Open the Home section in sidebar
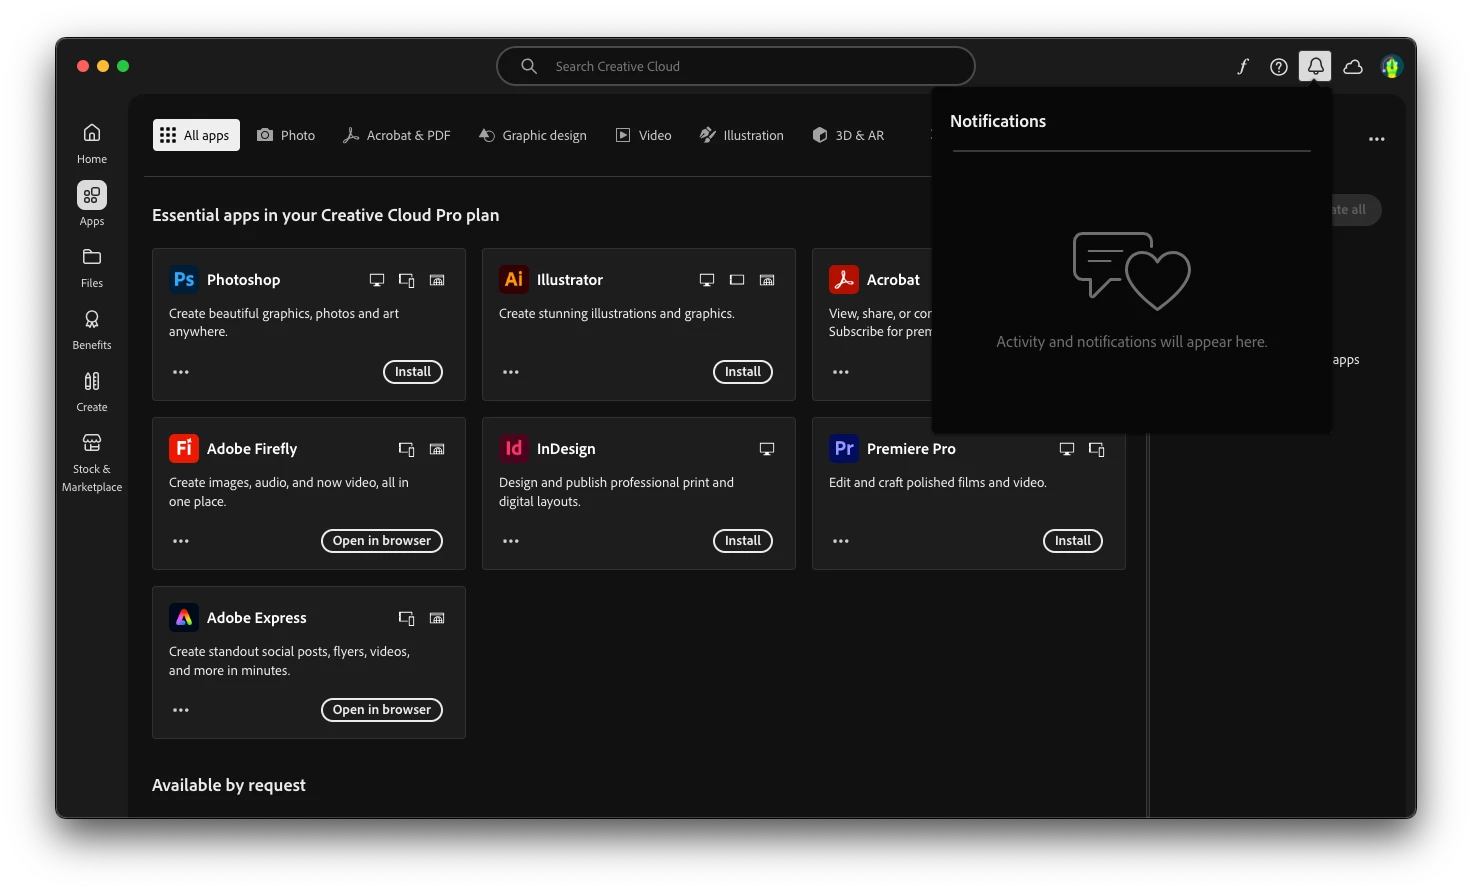 [92, 143]
